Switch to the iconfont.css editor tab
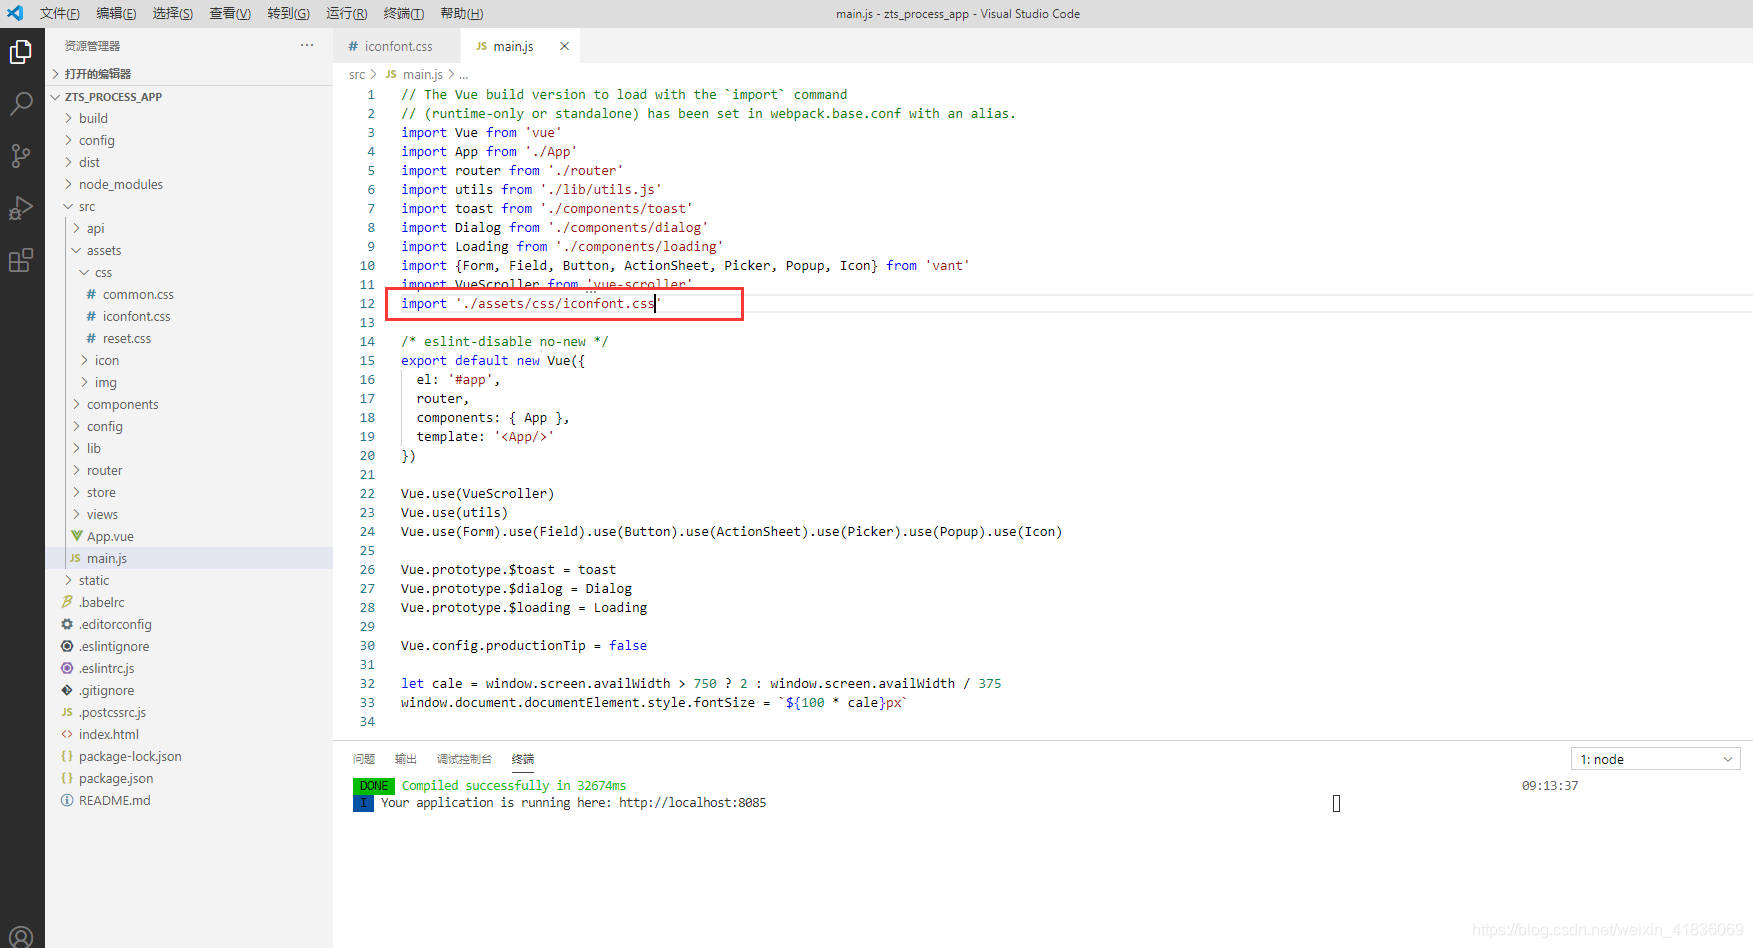 (397, 46)
